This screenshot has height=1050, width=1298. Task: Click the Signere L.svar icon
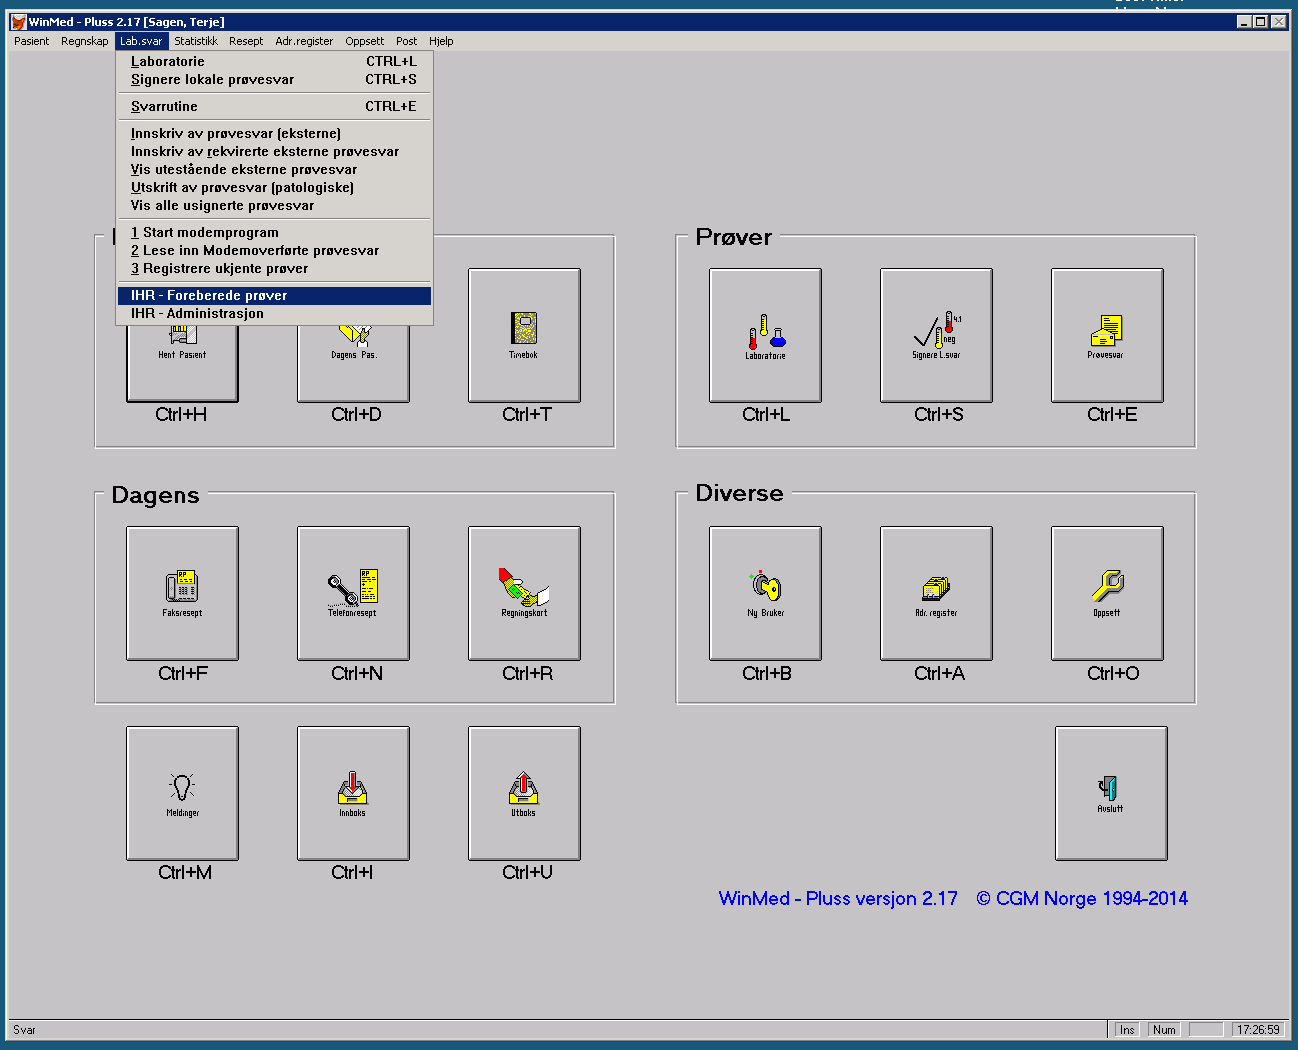[x=936, y=335]
